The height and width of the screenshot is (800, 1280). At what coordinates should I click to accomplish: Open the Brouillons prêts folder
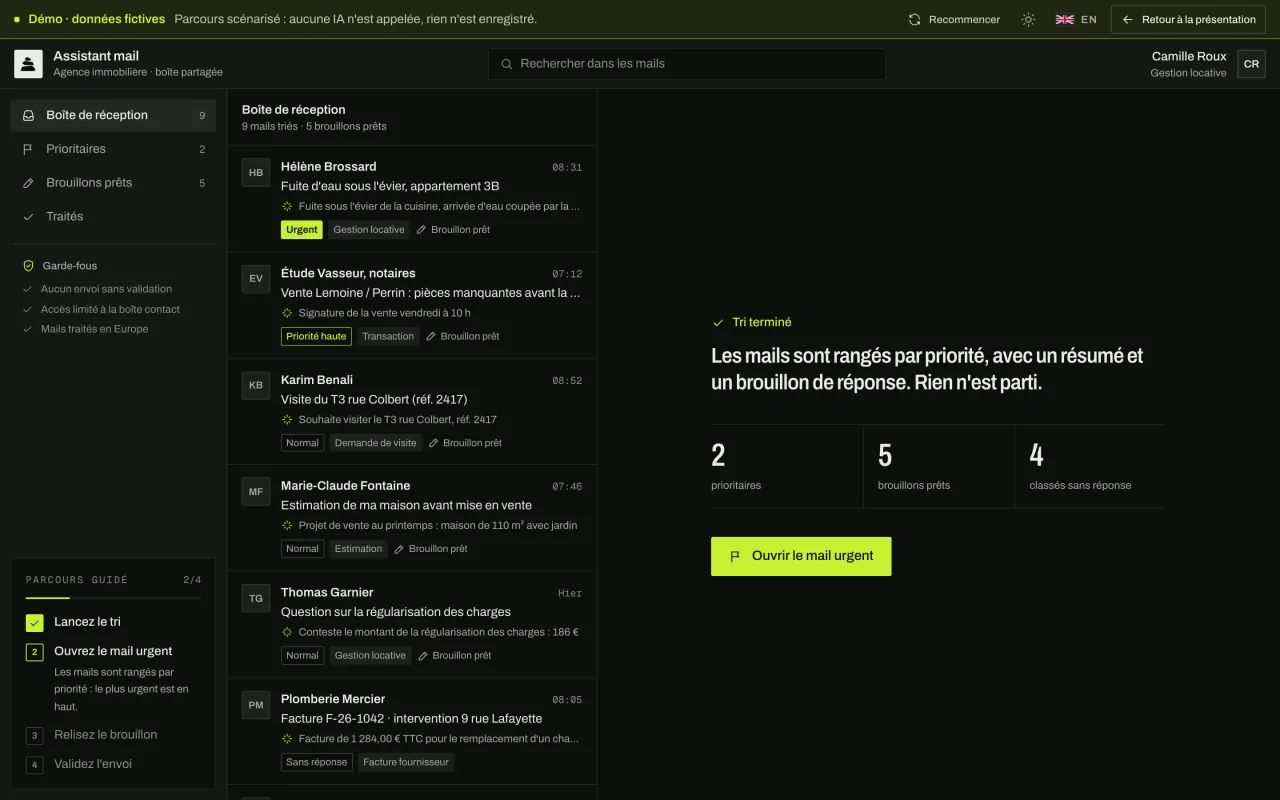[x=113, y=183]
